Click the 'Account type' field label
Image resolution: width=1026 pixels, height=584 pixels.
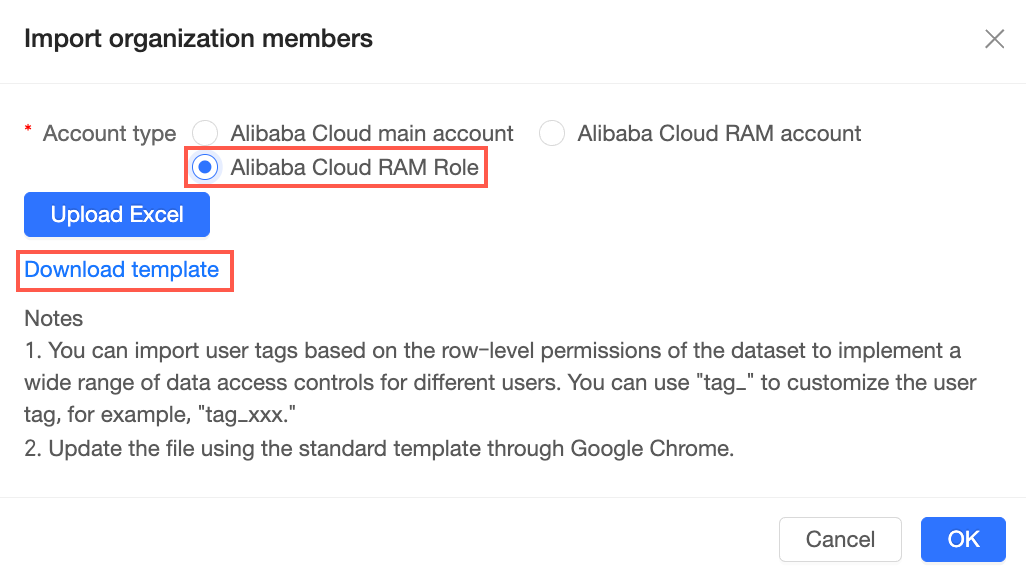(x=109, y=133)
